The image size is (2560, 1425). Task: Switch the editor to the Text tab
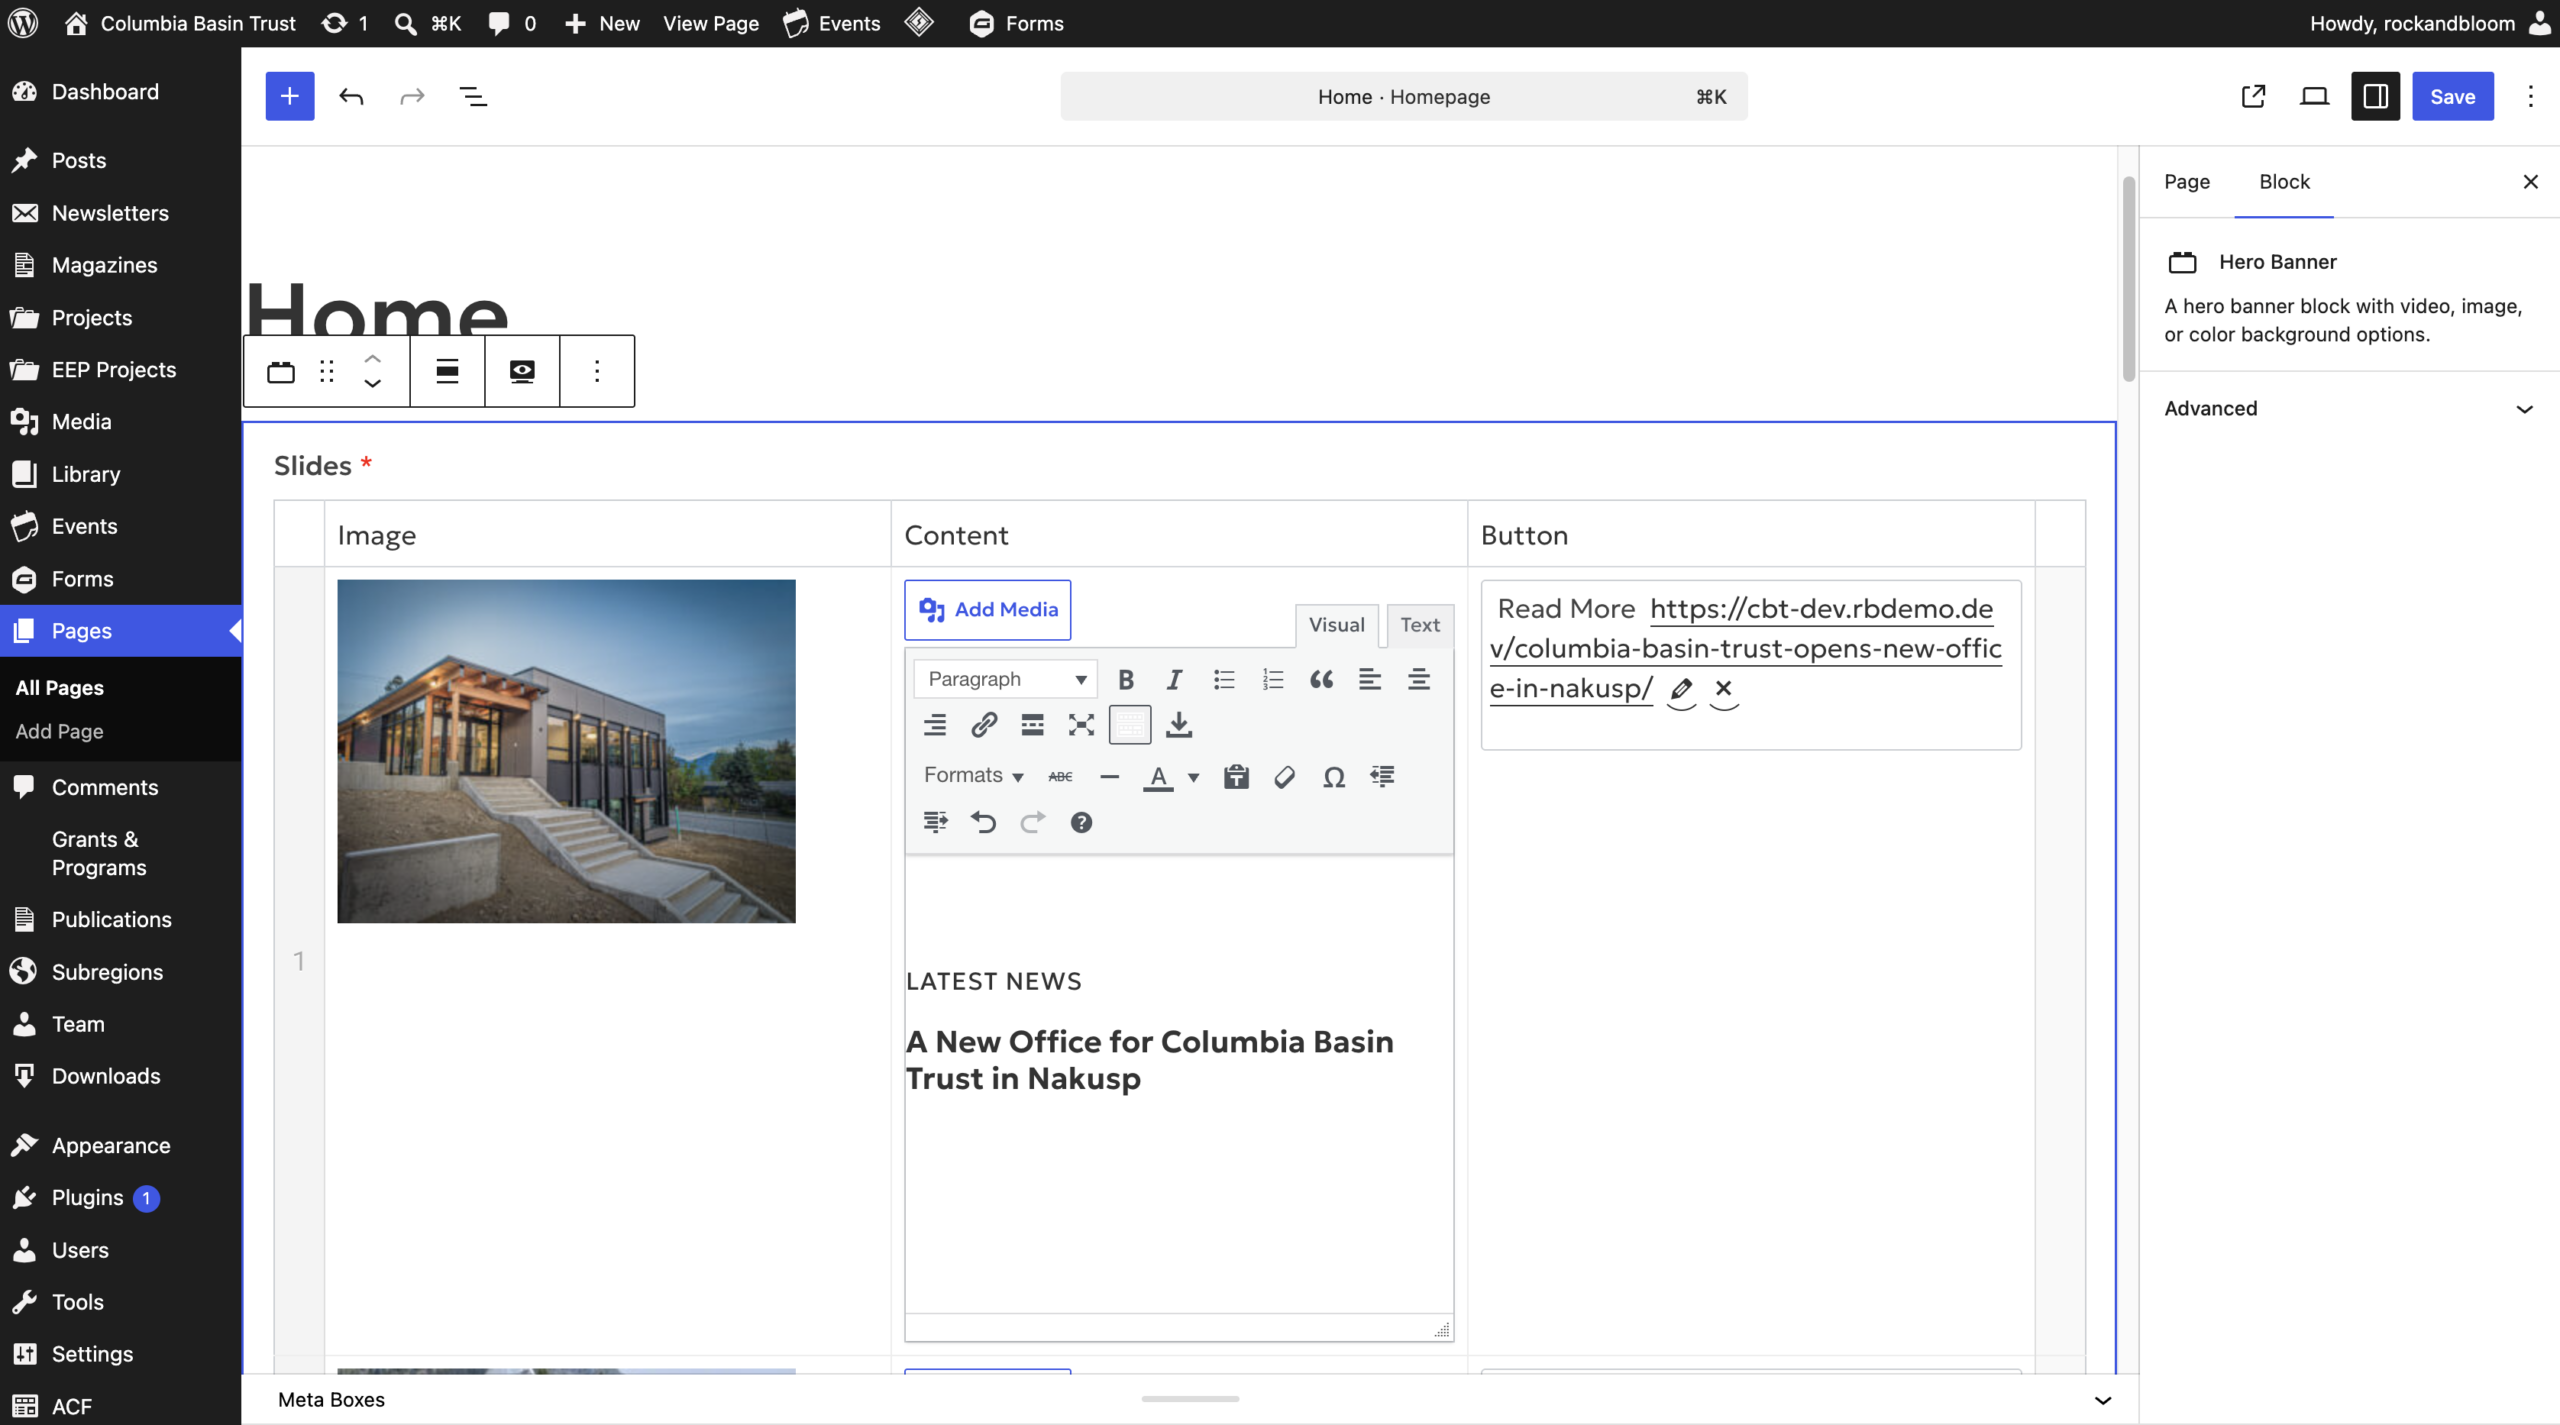coord(1420,625)
